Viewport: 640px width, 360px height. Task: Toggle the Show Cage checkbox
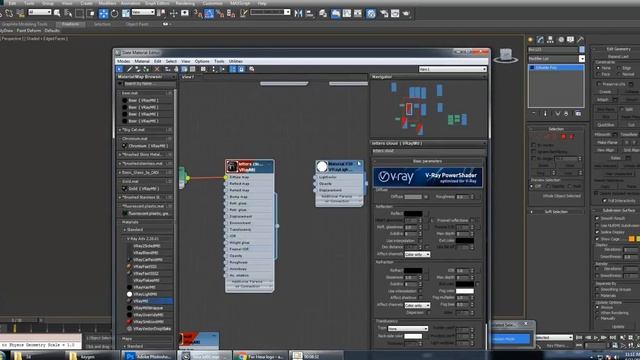point(598,239)
